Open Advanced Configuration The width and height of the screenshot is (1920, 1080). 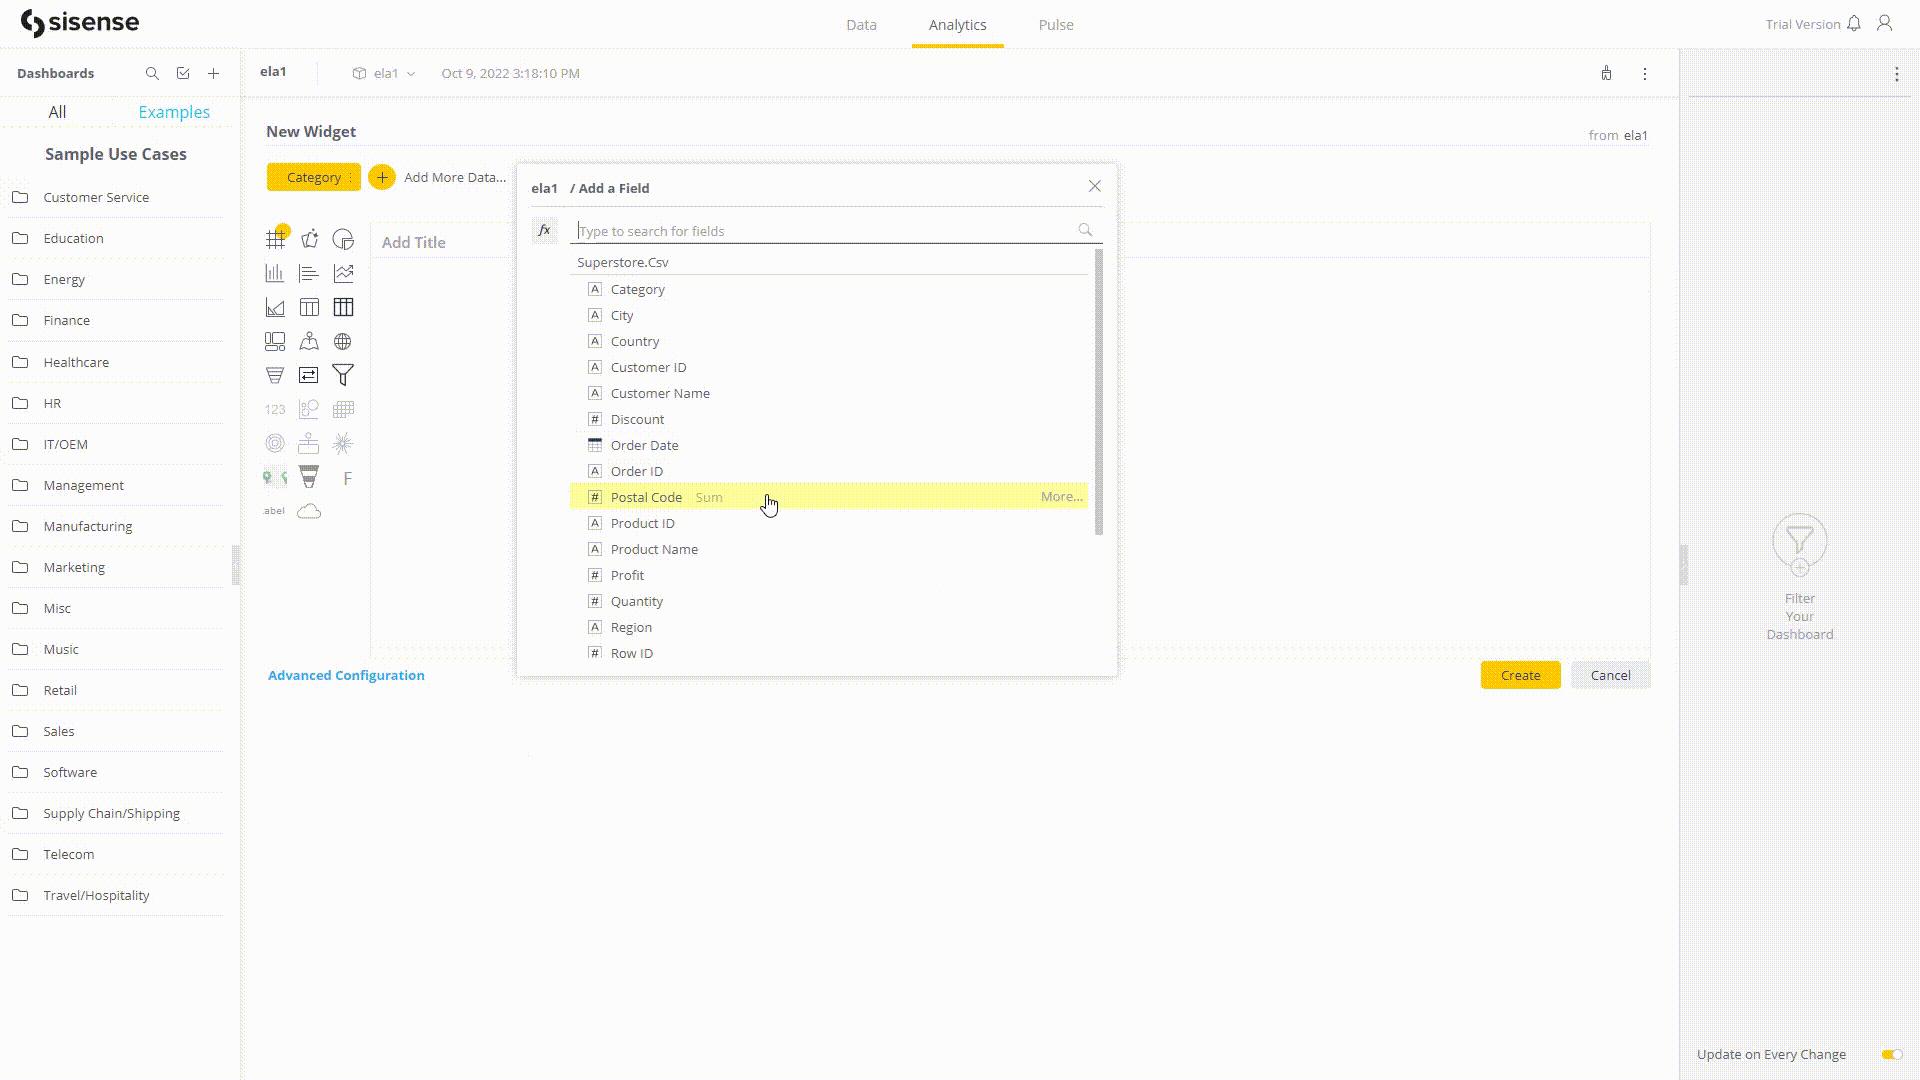tap(346, 675)
